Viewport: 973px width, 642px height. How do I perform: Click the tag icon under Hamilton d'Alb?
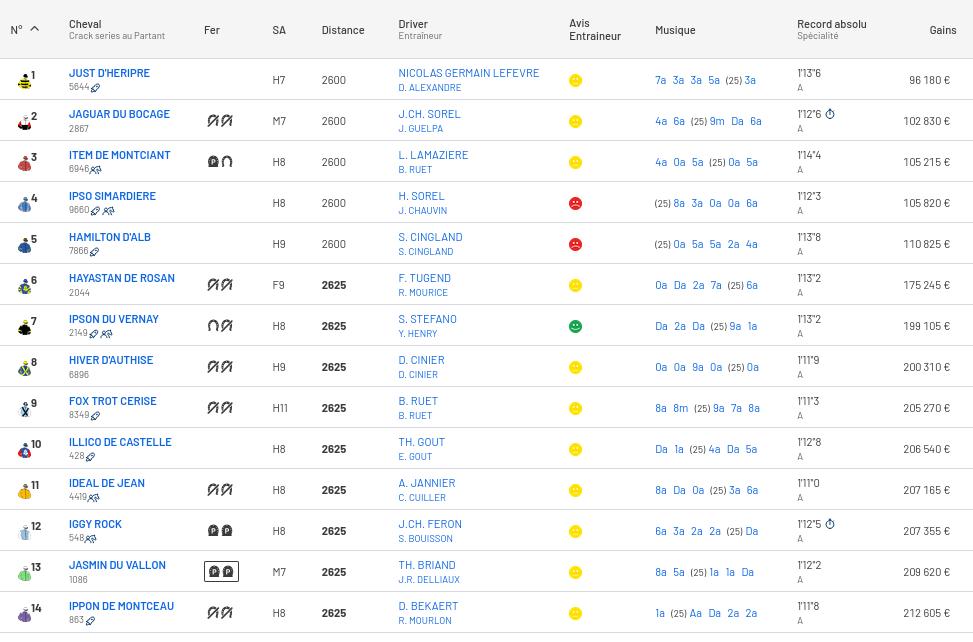pos(95,252)
